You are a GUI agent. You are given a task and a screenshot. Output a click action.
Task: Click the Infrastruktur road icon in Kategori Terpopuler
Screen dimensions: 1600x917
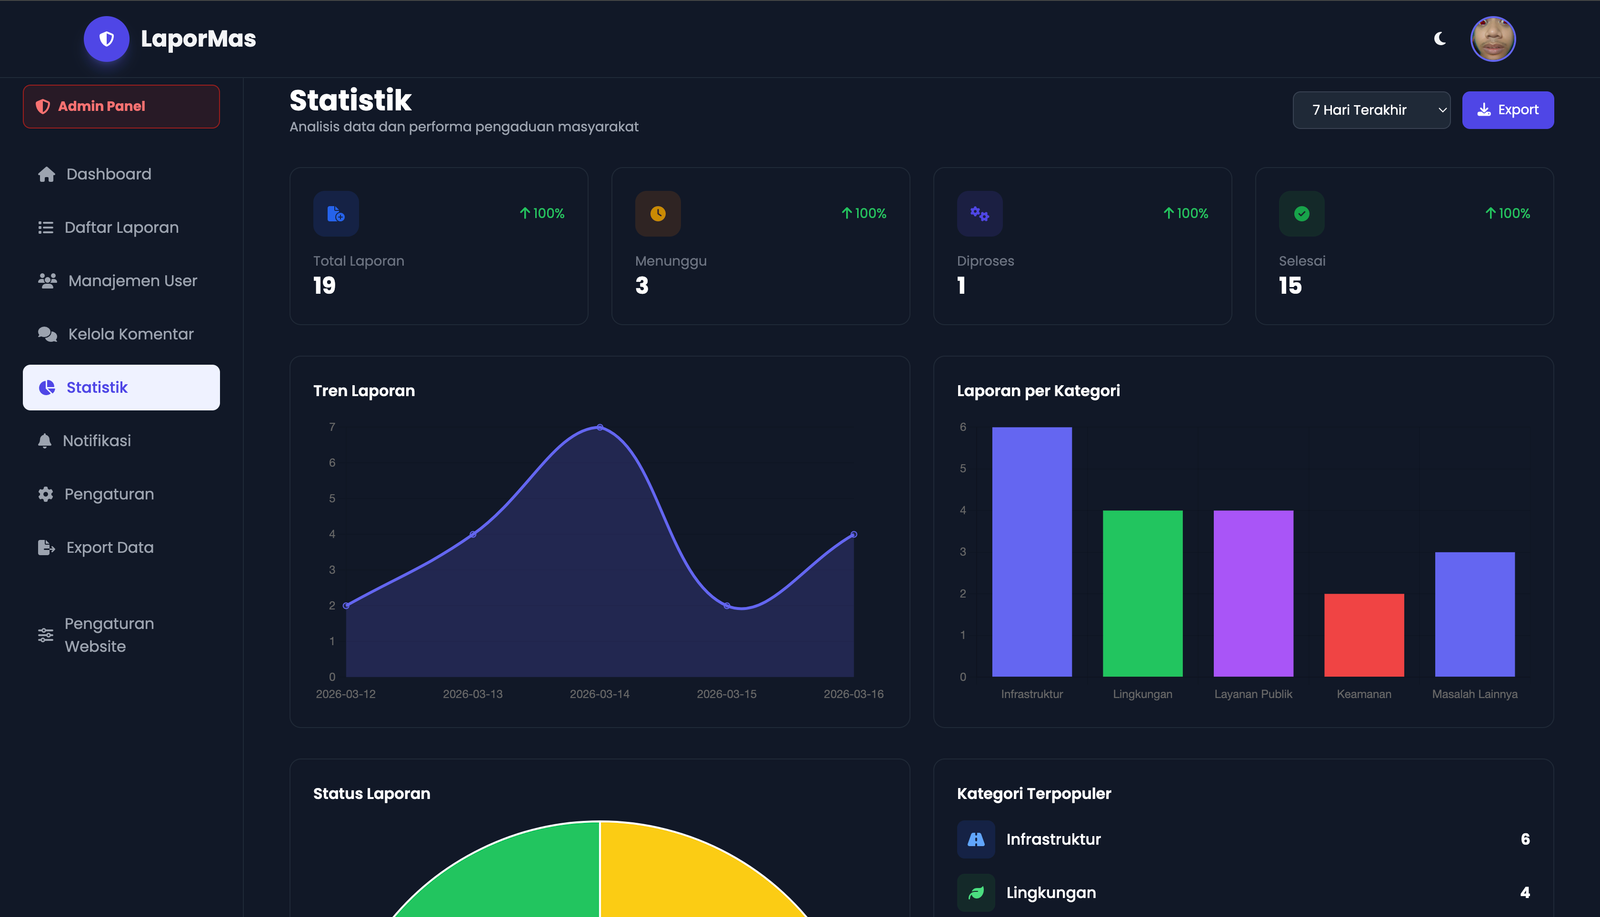[x=976, y=840]
